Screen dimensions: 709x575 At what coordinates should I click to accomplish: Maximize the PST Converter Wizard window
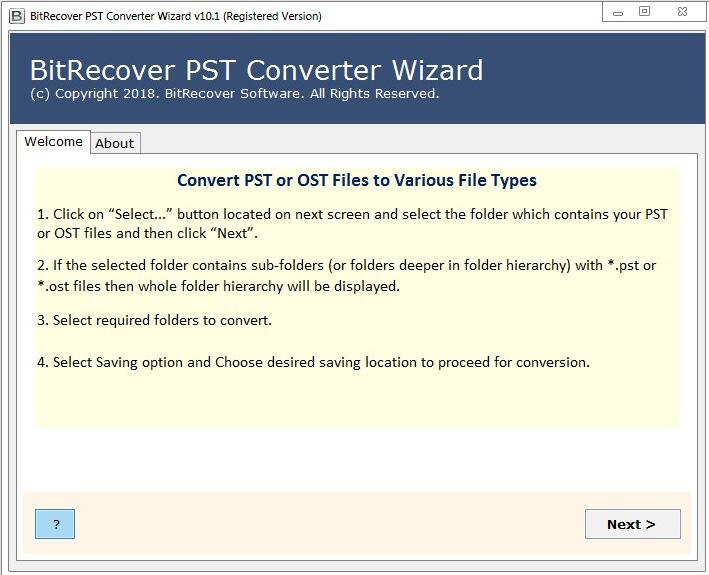644,12
